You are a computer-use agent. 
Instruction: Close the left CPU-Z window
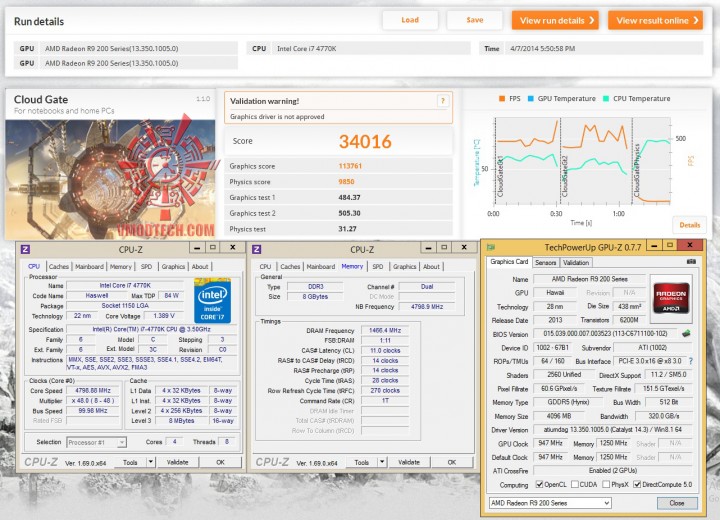(233, 247)
